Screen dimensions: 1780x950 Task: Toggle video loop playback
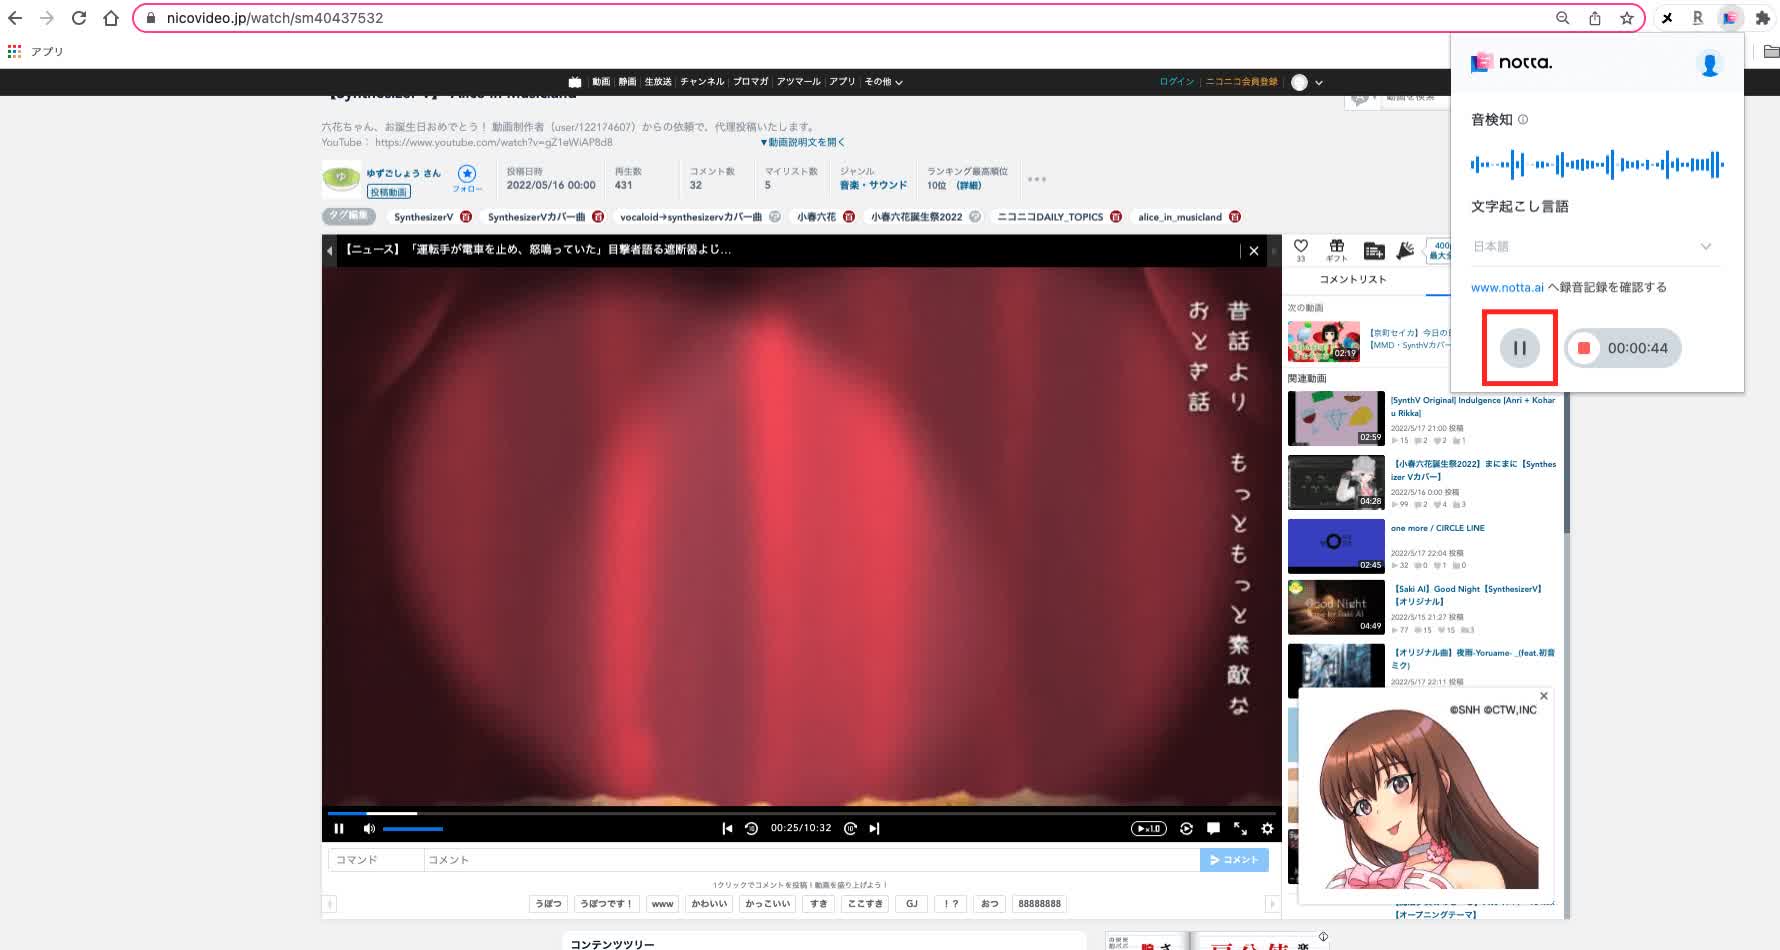pos(1186,828)
